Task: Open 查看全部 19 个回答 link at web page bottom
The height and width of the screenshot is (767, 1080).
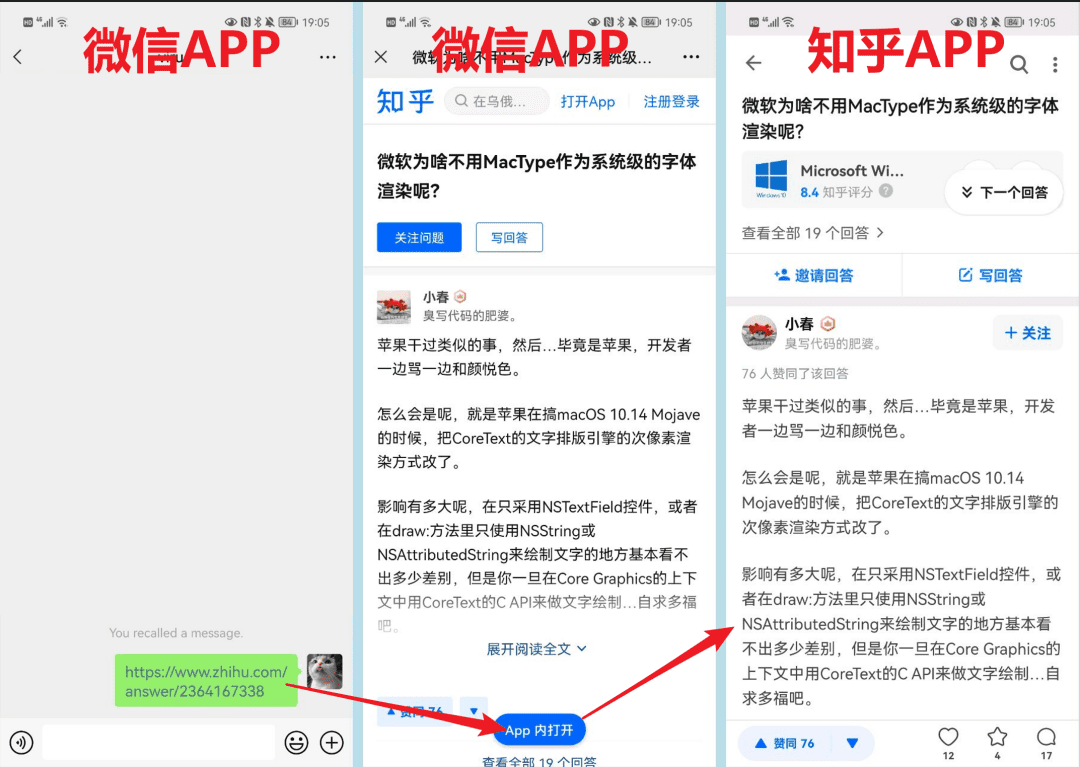Action: click(539, 761)
